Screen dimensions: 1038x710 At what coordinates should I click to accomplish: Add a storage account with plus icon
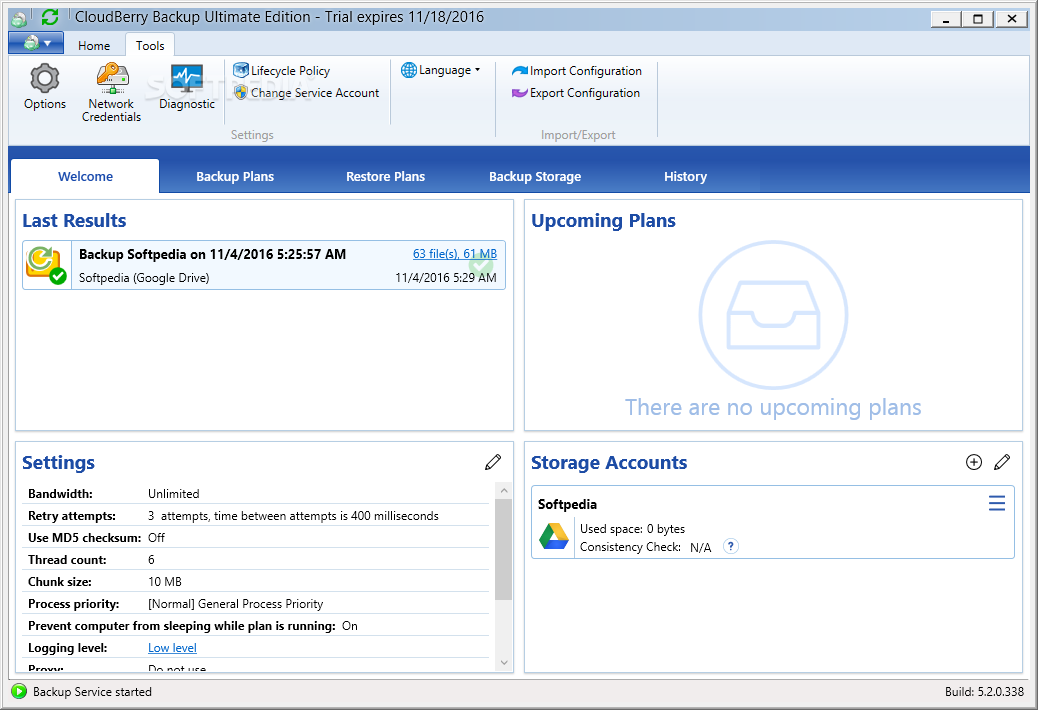[974, 462]
